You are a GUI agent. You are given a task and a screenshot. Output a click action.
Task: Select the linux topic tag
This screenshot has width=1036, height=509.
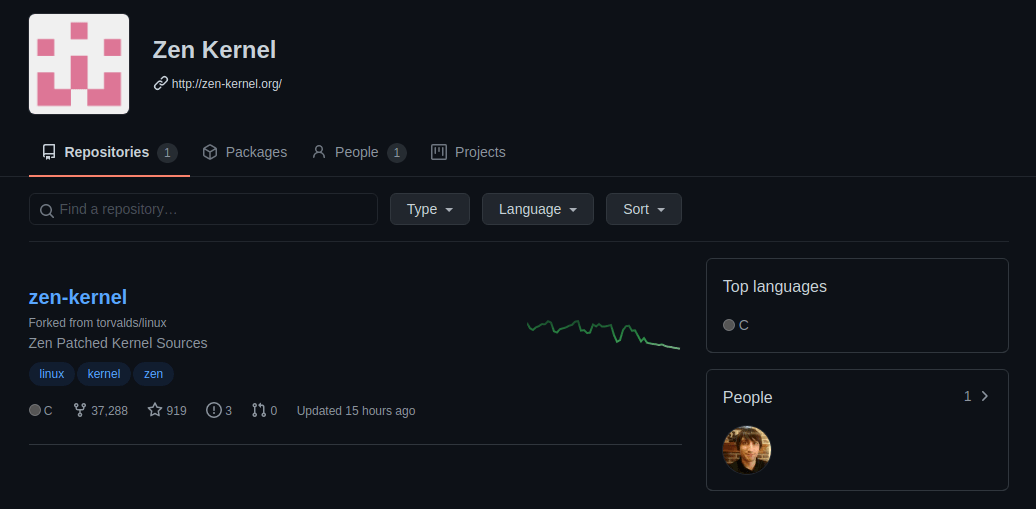tap(52, 373)
